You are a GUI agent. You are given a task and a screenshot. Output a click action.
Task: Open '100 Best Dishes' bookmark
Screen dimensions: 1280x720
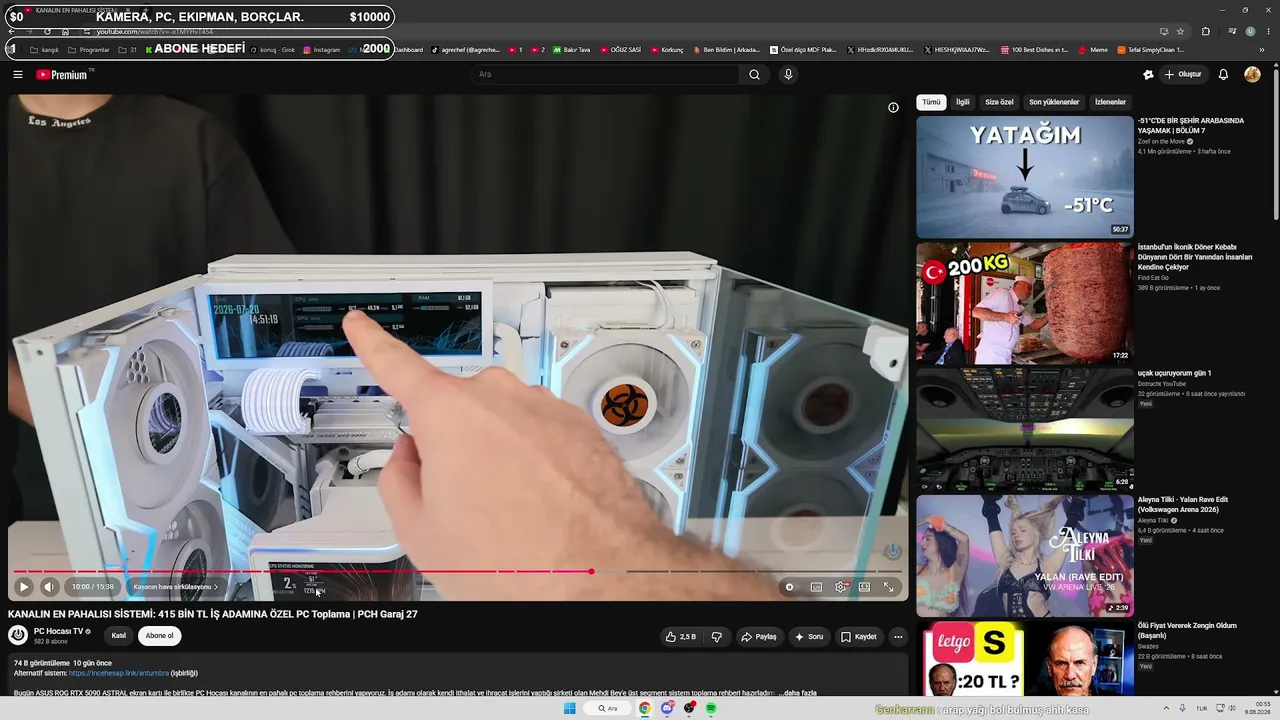1033,50
